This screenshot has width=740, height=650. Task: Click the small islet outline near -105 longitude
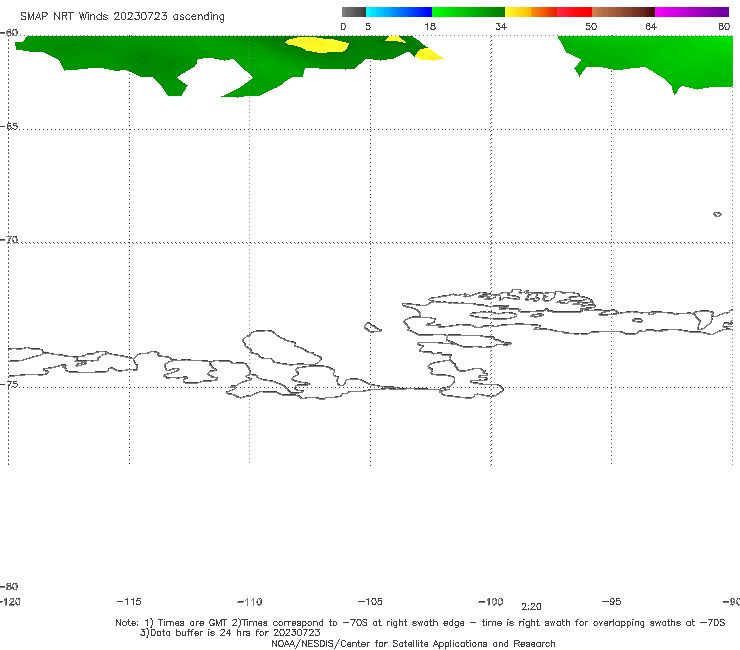372,327
